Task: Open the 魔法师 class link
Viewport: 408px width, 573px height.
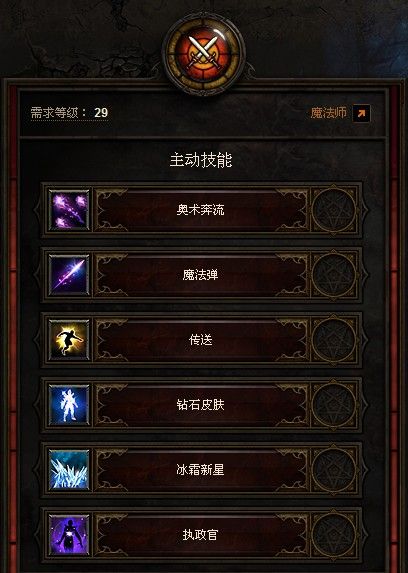Action: pos(328,113)
